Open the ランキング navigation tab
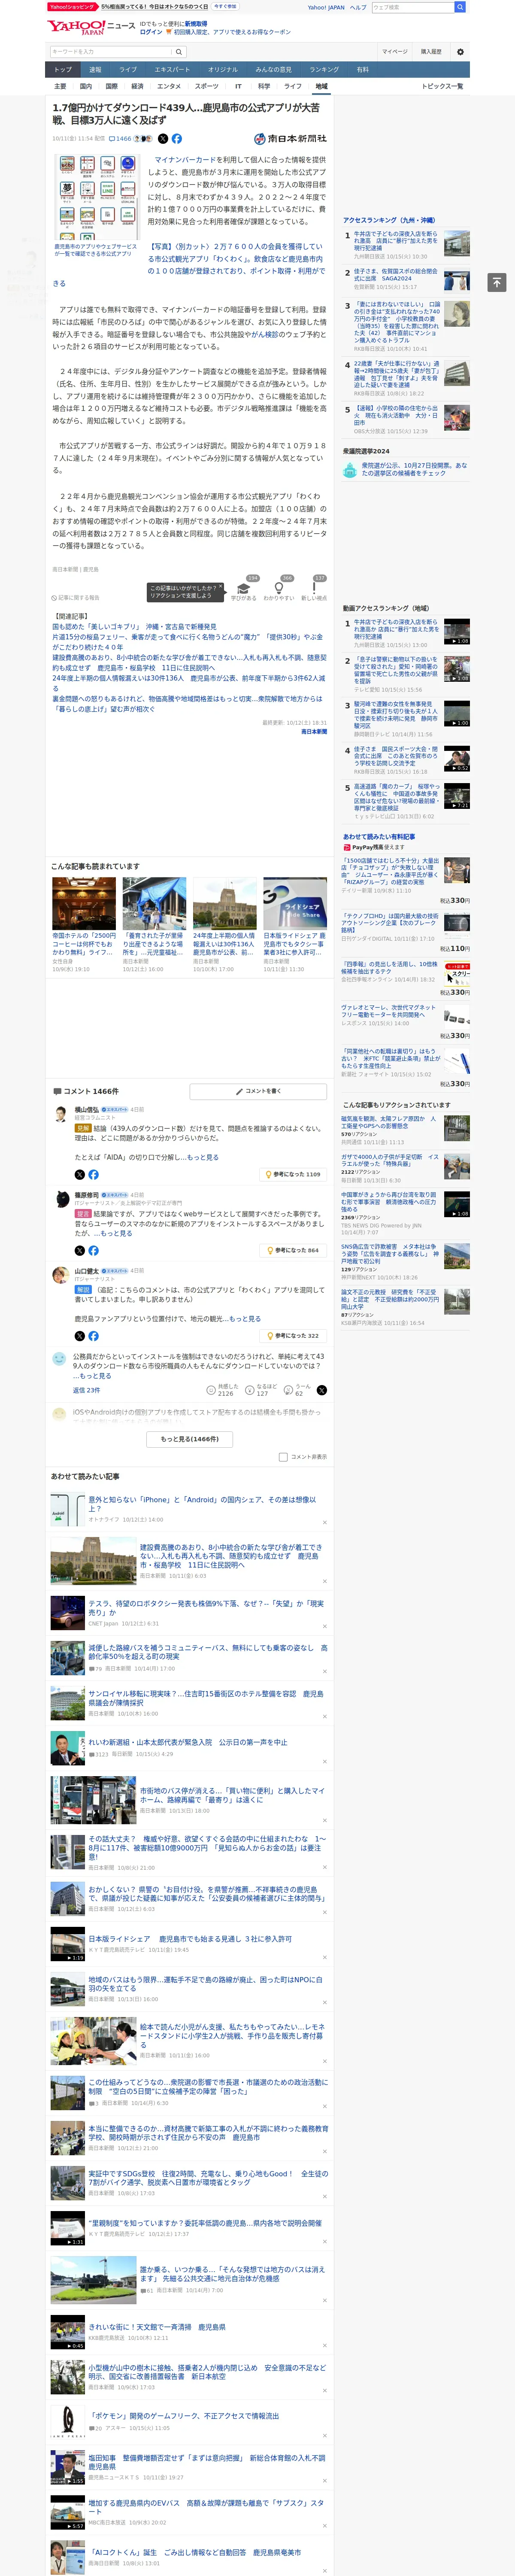This screenshot has width=515, height=2576. pos(324,70)
